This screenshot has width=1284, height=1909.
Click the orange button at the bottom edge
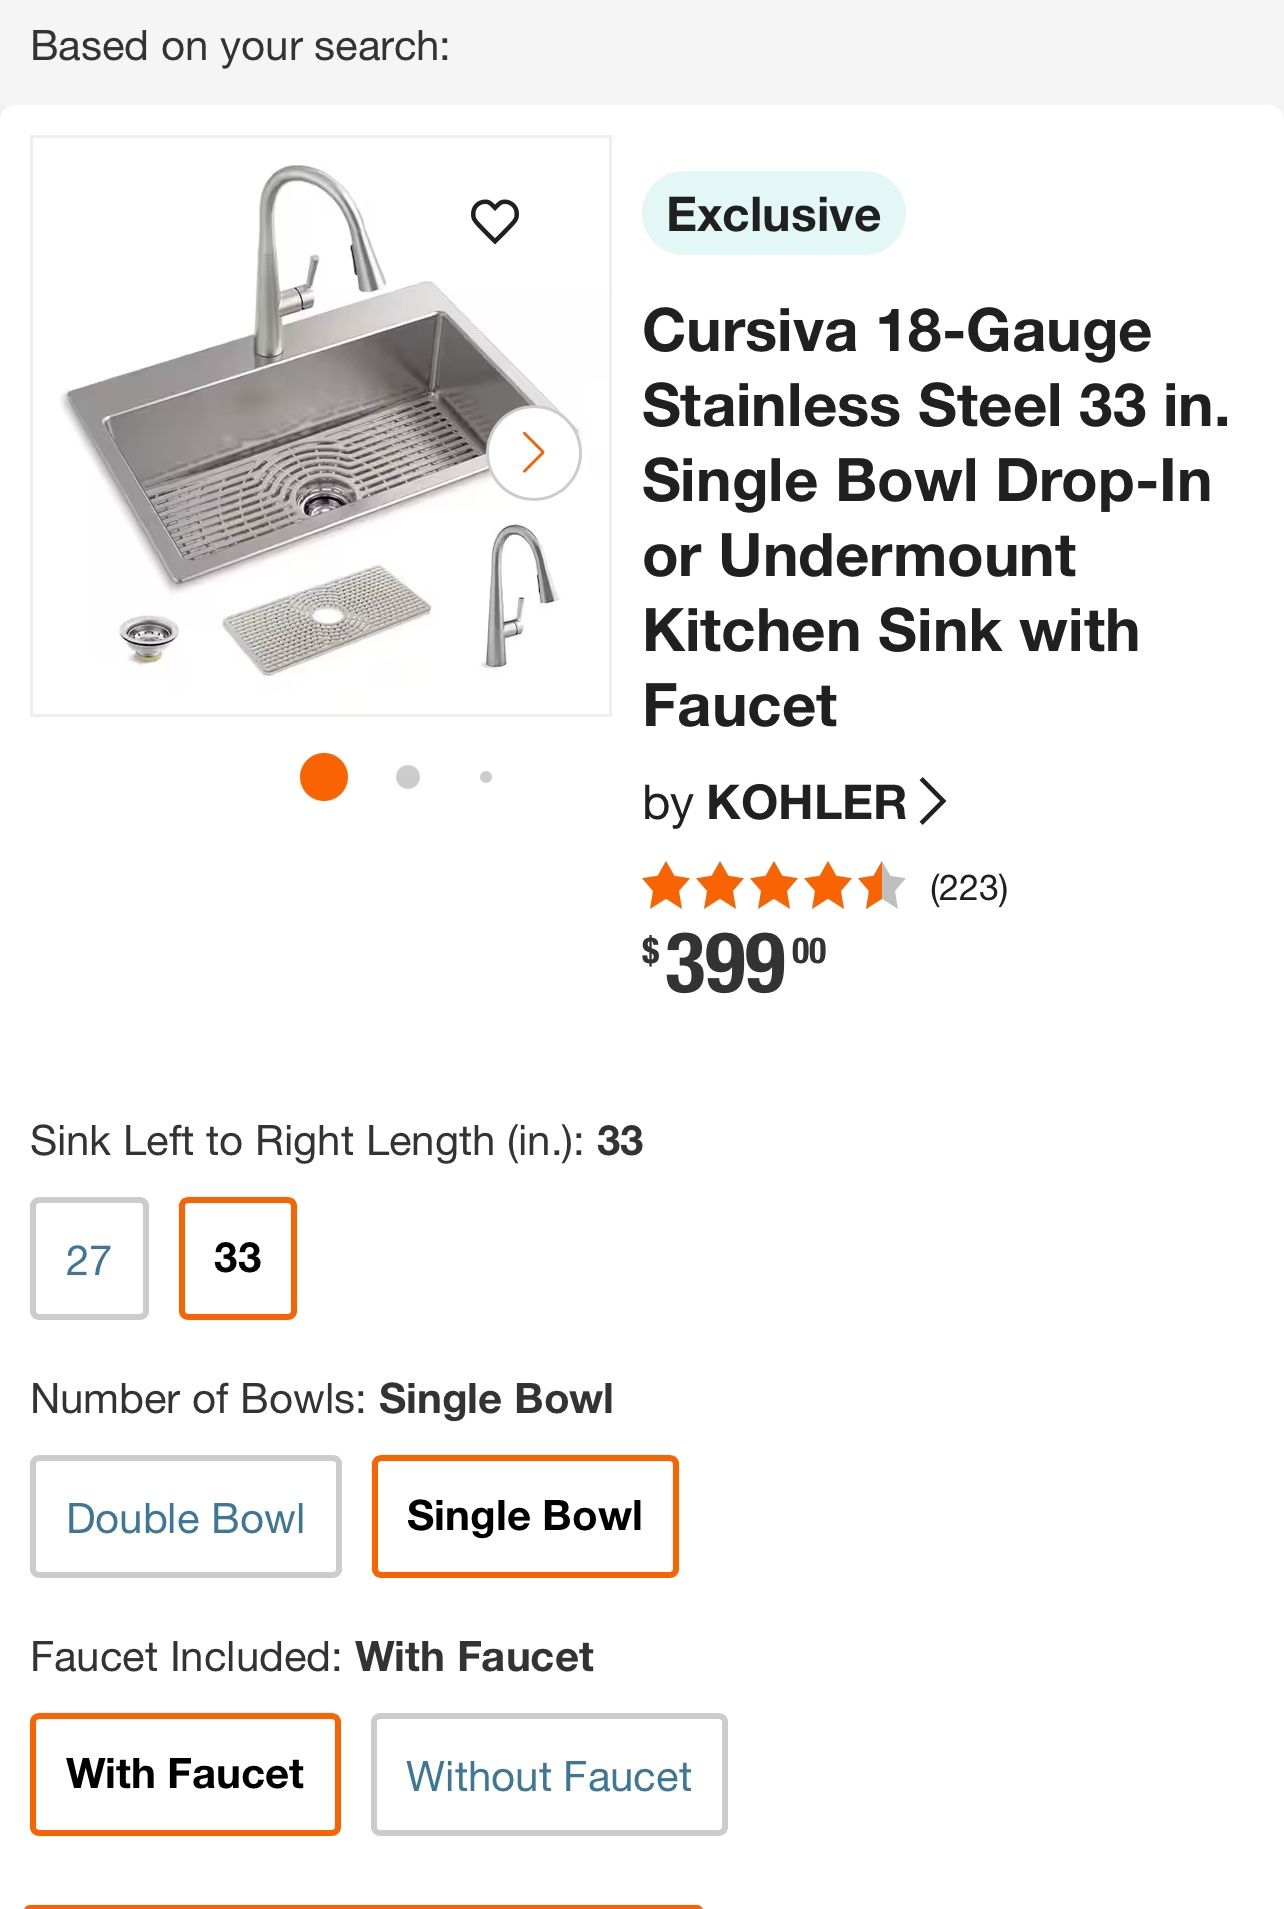click(364, 1904)
